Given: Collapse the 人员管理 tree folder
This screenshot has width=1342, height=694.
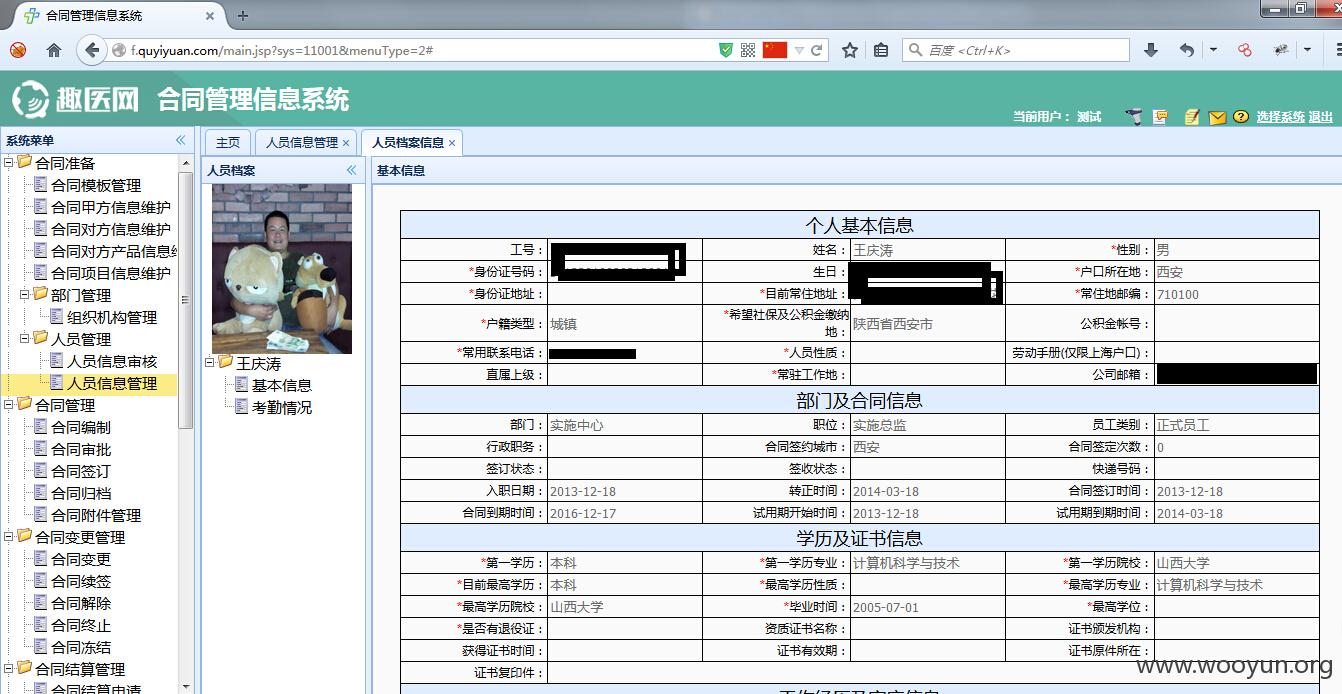Looking at the screenshot, I should 25,338.
